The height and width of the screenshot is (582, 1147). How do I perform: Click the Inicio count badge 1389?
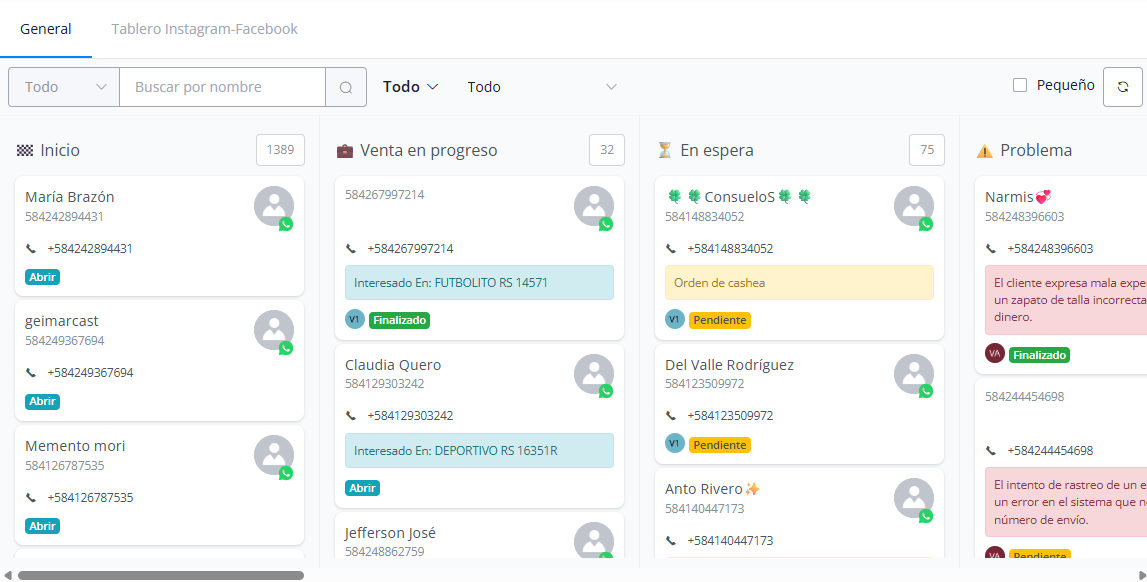coord(280,150)
